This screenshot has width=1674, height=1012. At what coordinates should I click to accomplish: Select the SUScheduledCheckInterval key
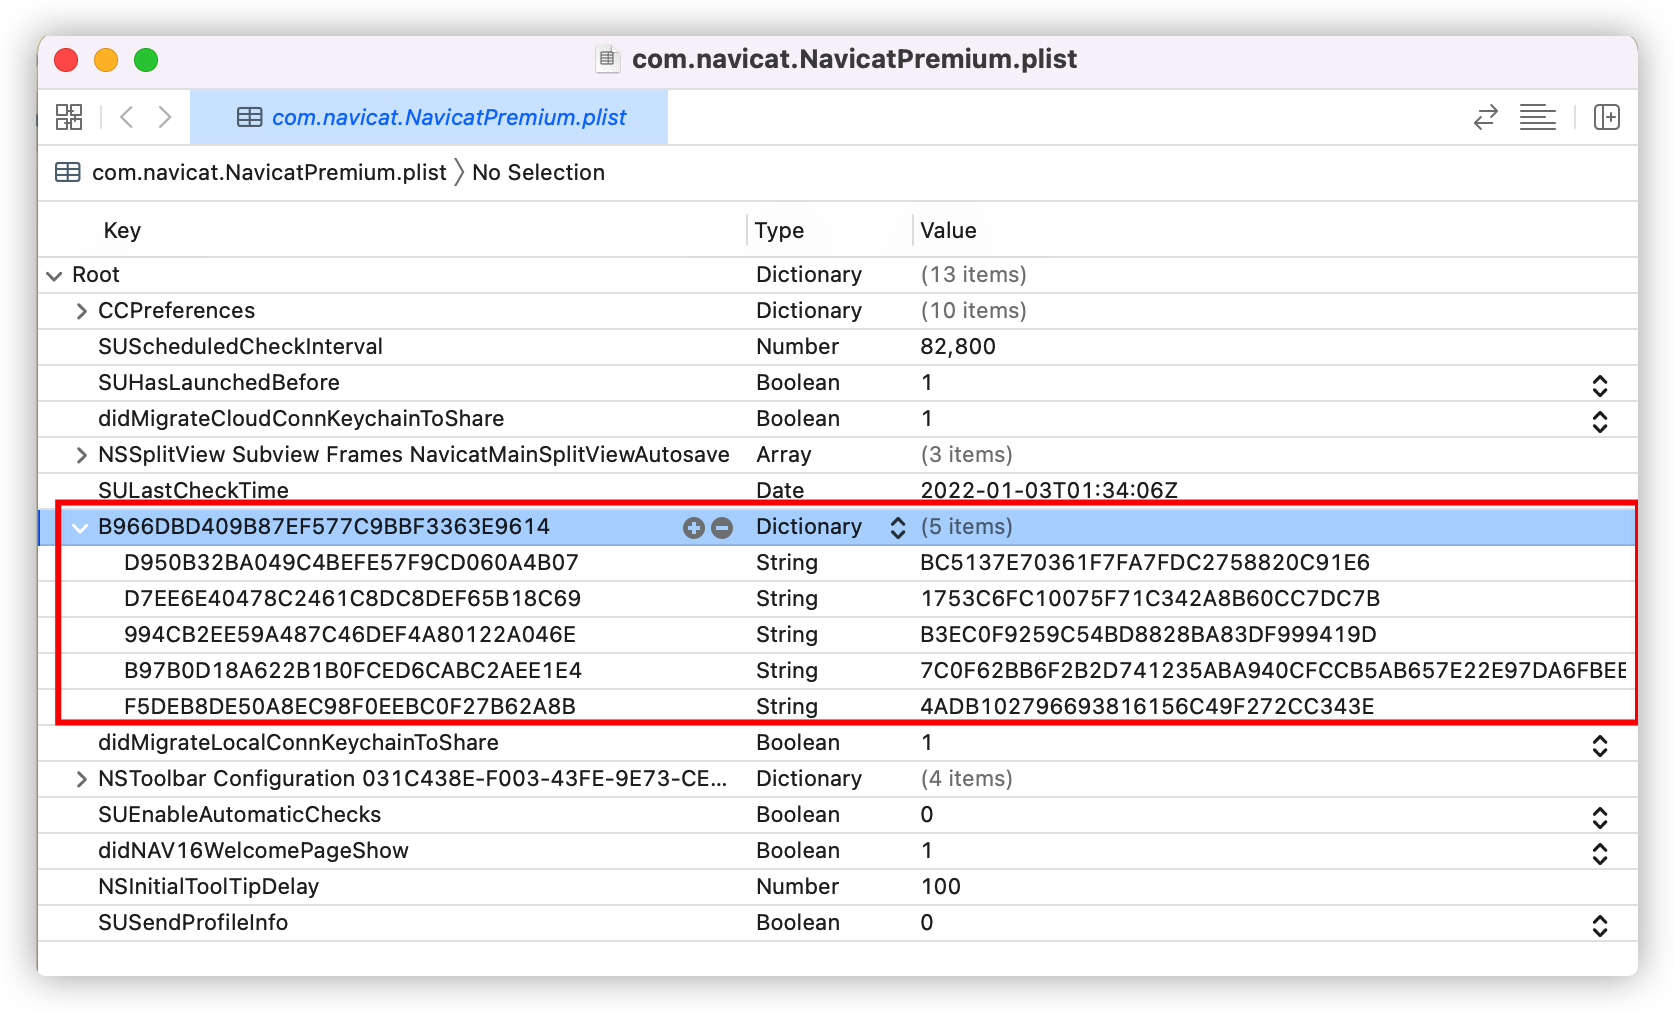tap(240, 346)
